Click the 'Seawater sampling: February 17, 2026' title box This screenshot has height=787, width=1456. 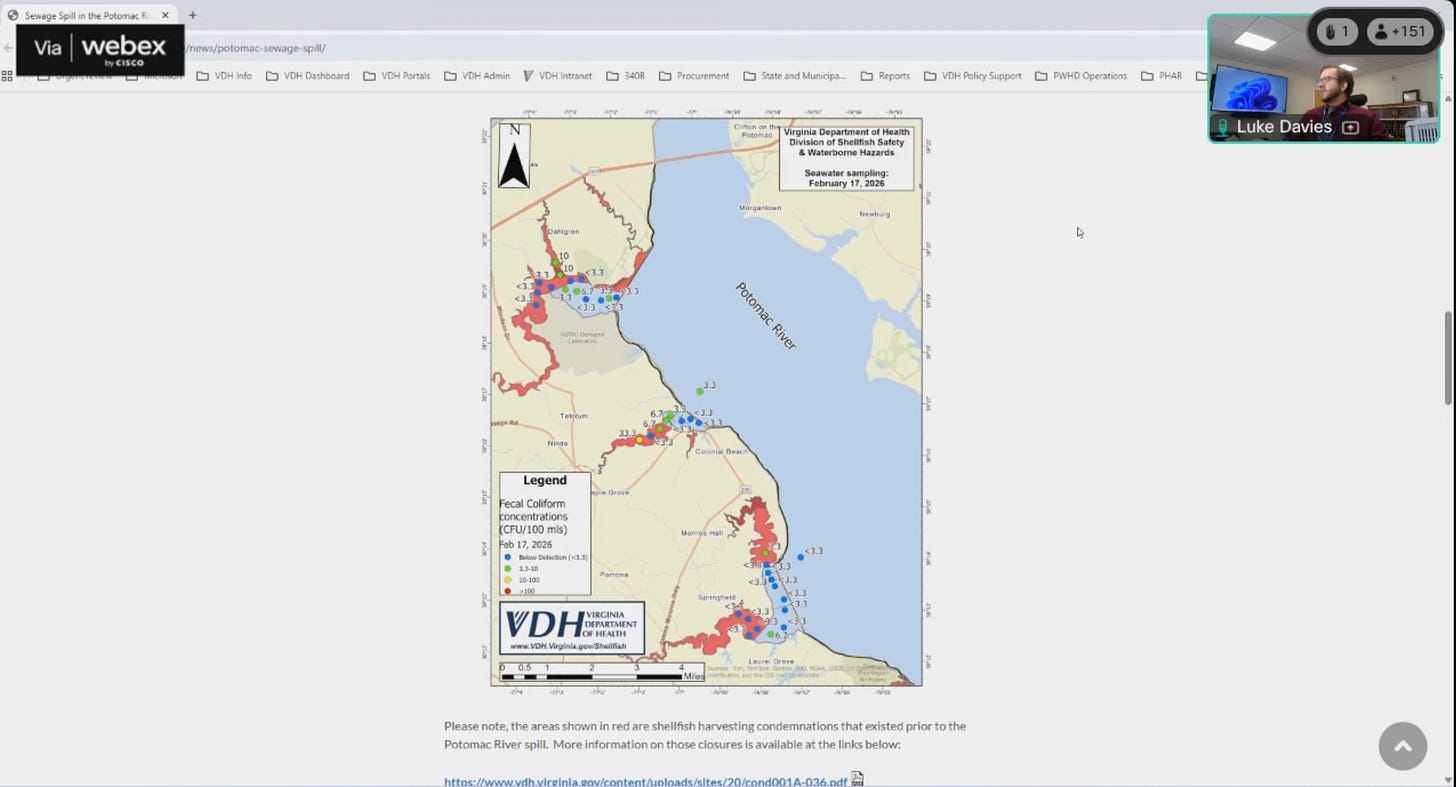[847, 157]
